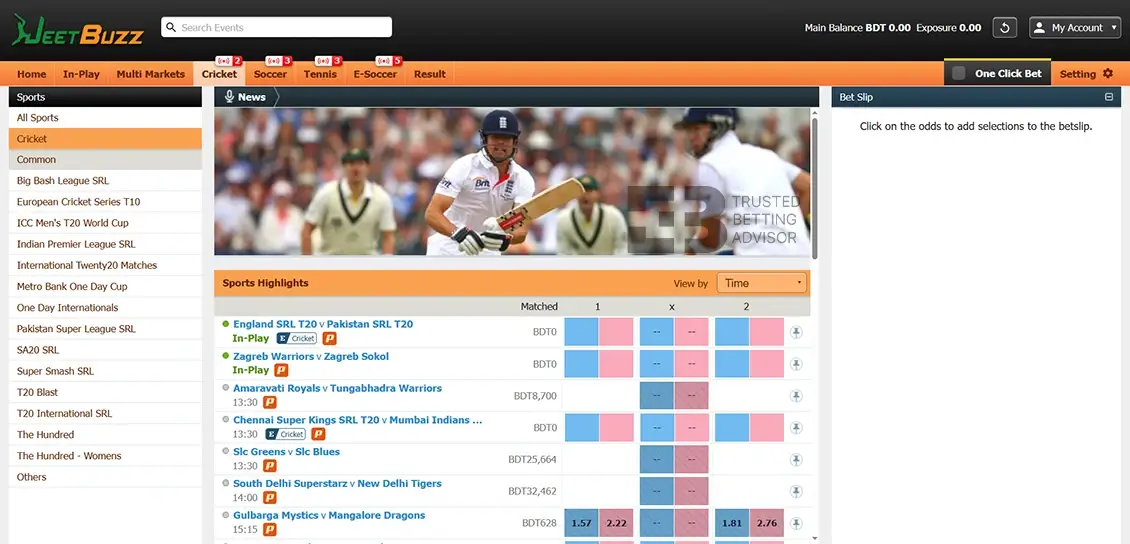The image size is (1130, 544).
Task: Open the Result tab
Action: 430,73
